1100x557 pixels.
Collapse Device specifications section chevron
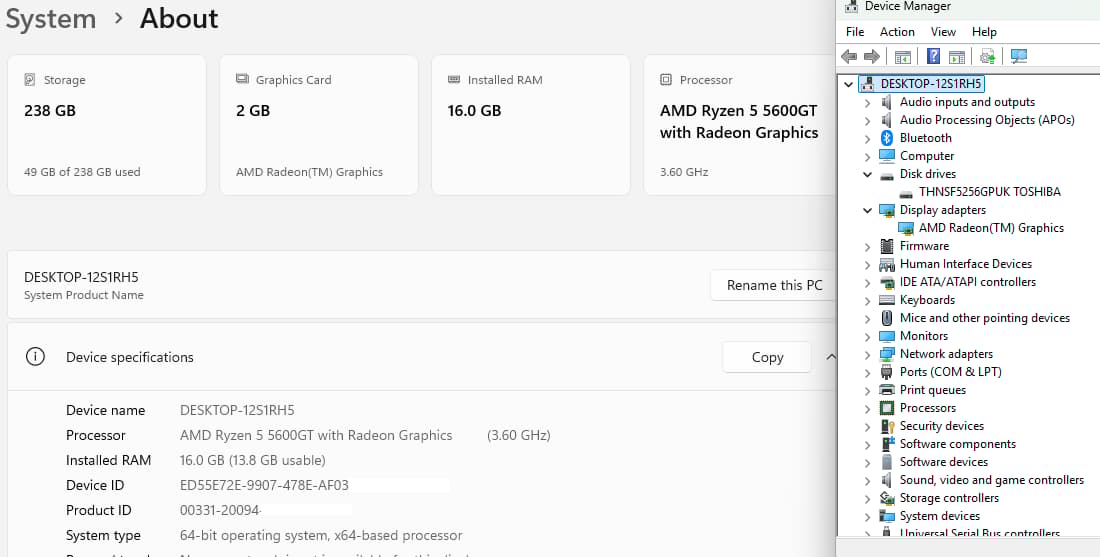pyautogui.click(x=831, y=357)
